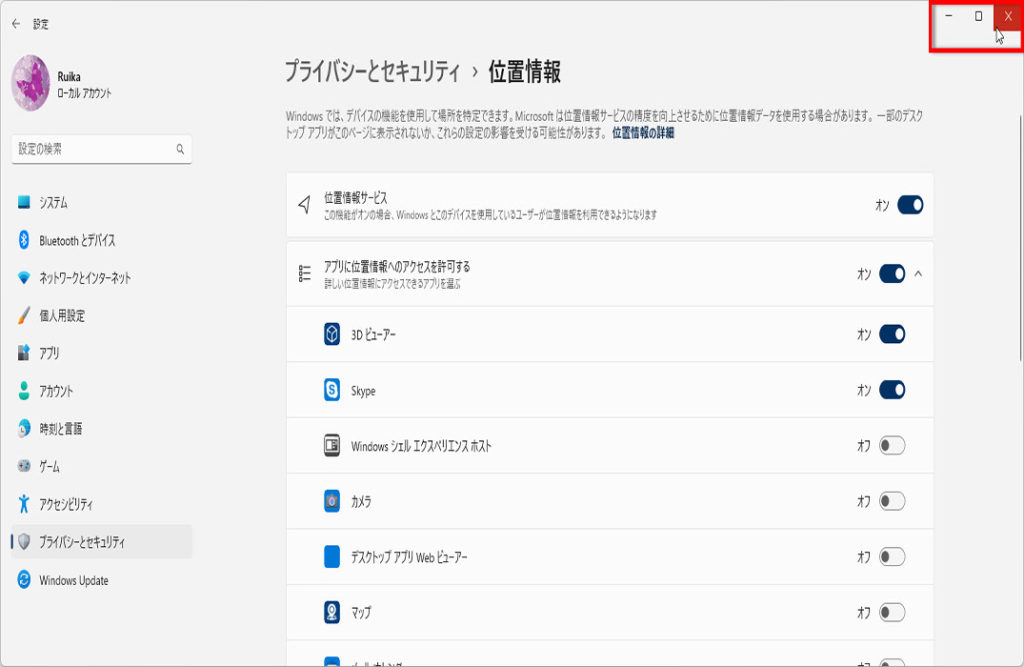The image size is (1024, 667).
Task: Disable location access for Skype
Action: click(892, 390)
